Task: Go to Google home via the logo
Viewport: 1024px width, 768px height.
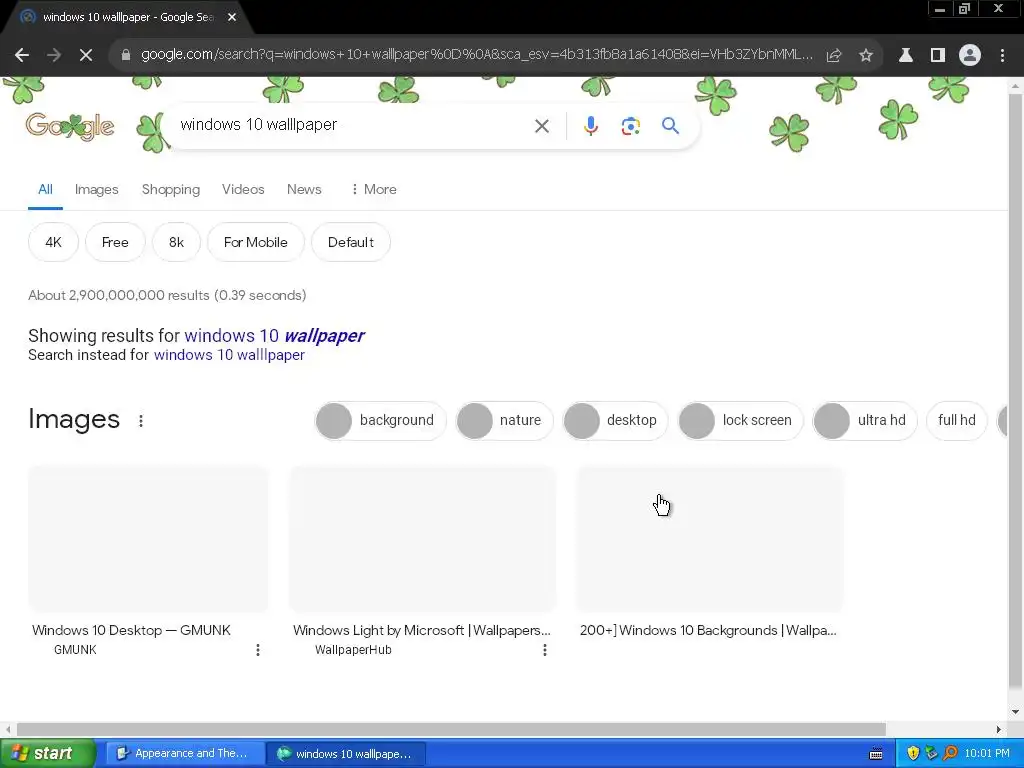Action: pyautogui.click(x=70, y=126)
